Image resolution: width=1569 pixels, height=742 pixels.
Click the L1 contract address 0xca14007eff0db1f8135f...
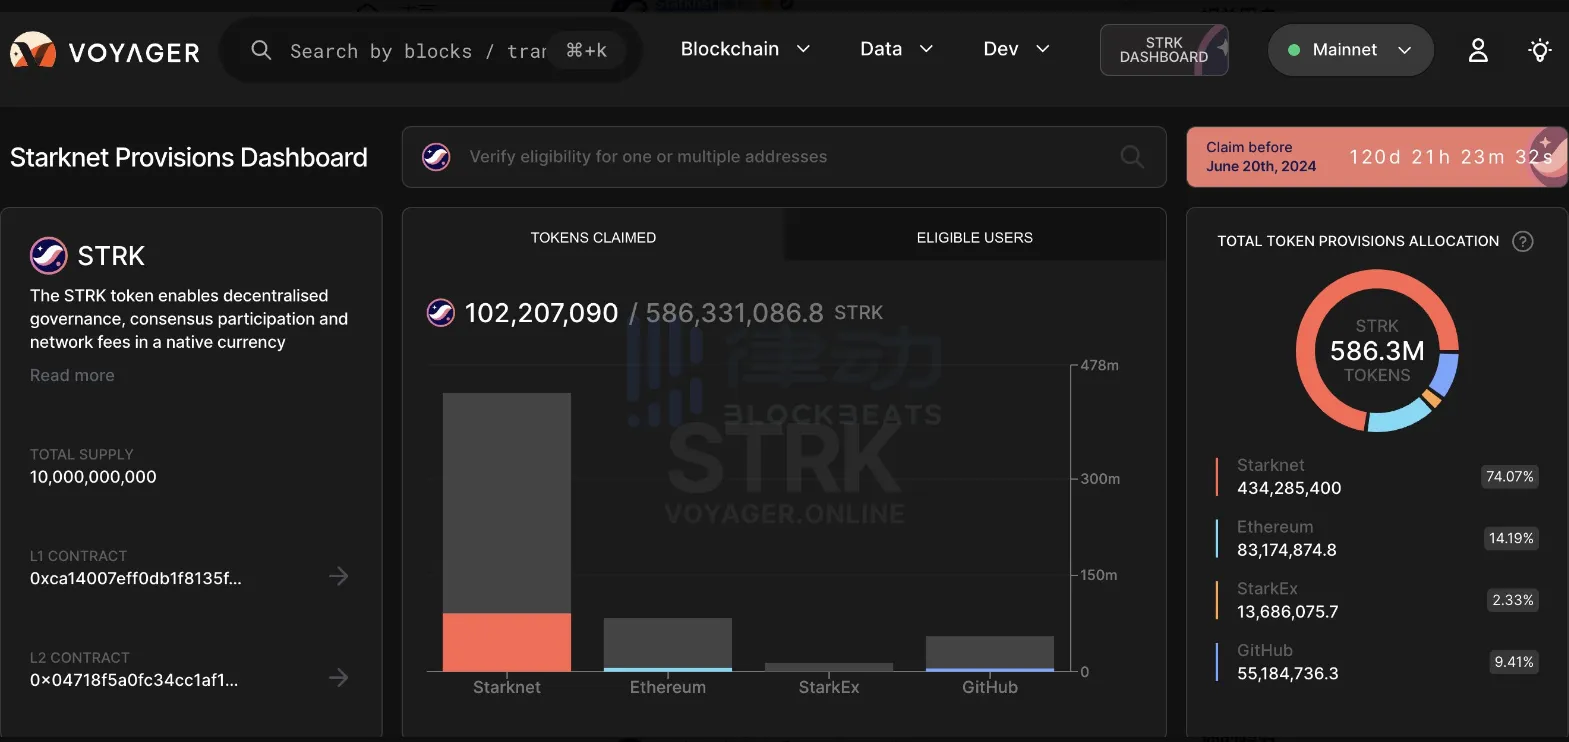tap(136, 578)
